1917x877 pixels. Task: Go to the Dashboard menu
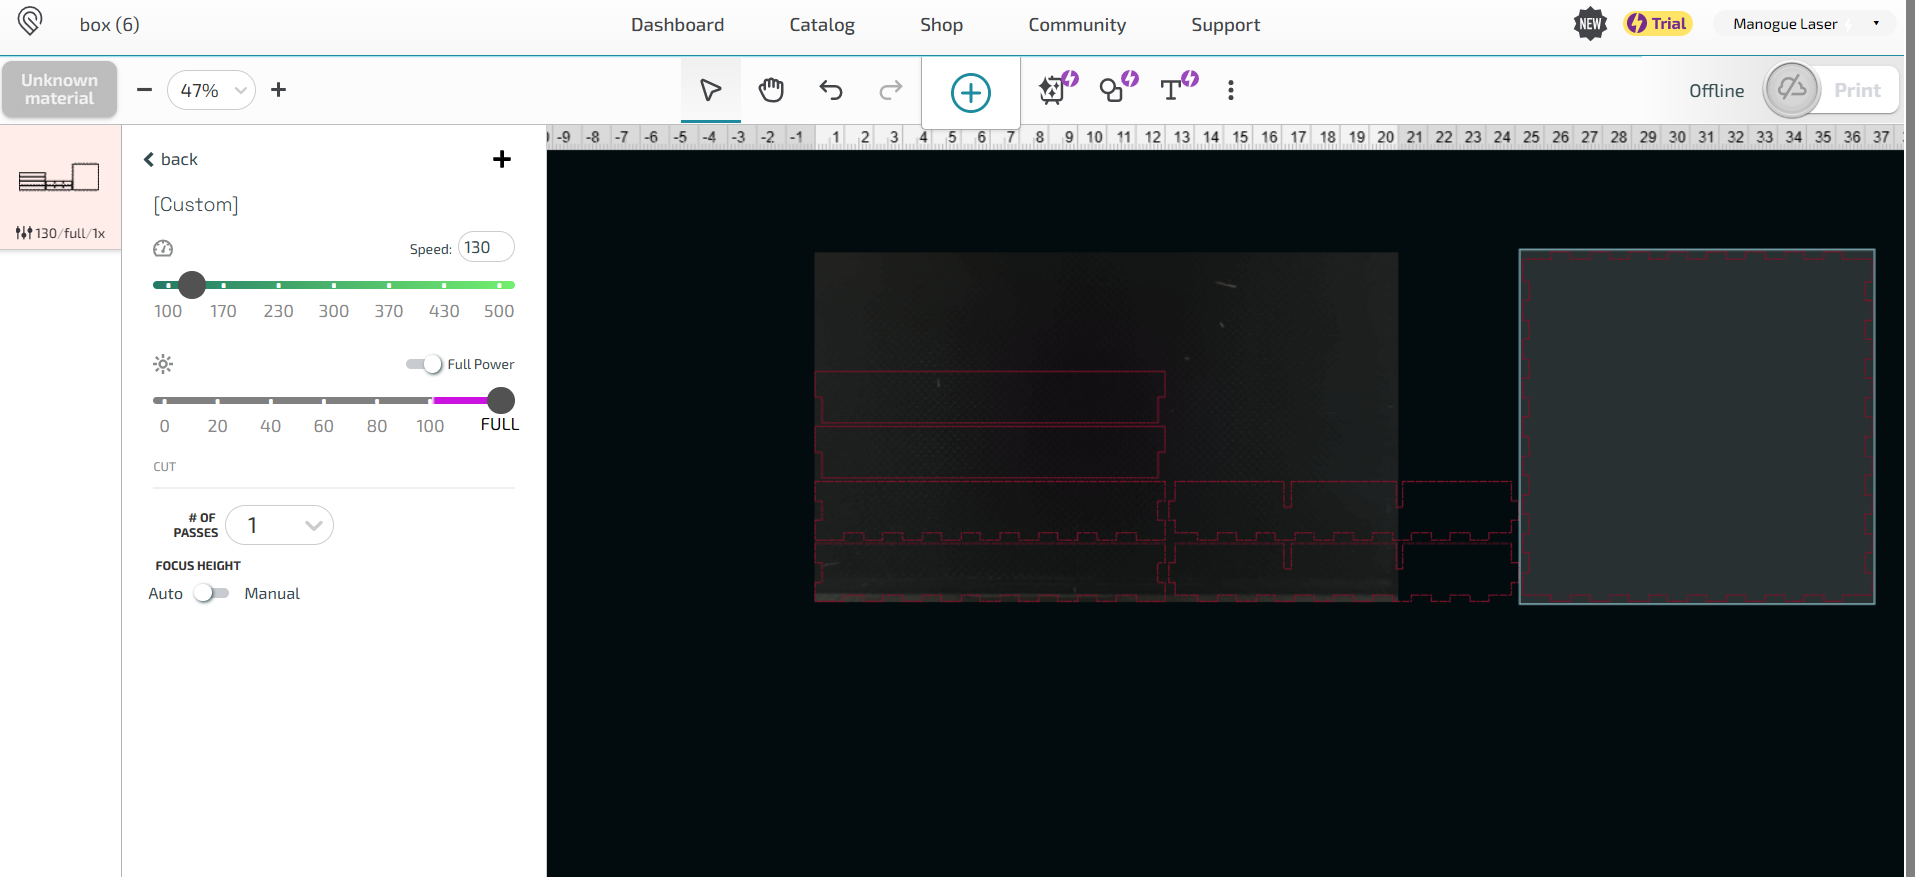pyautogui.click(x=677, y=25)
